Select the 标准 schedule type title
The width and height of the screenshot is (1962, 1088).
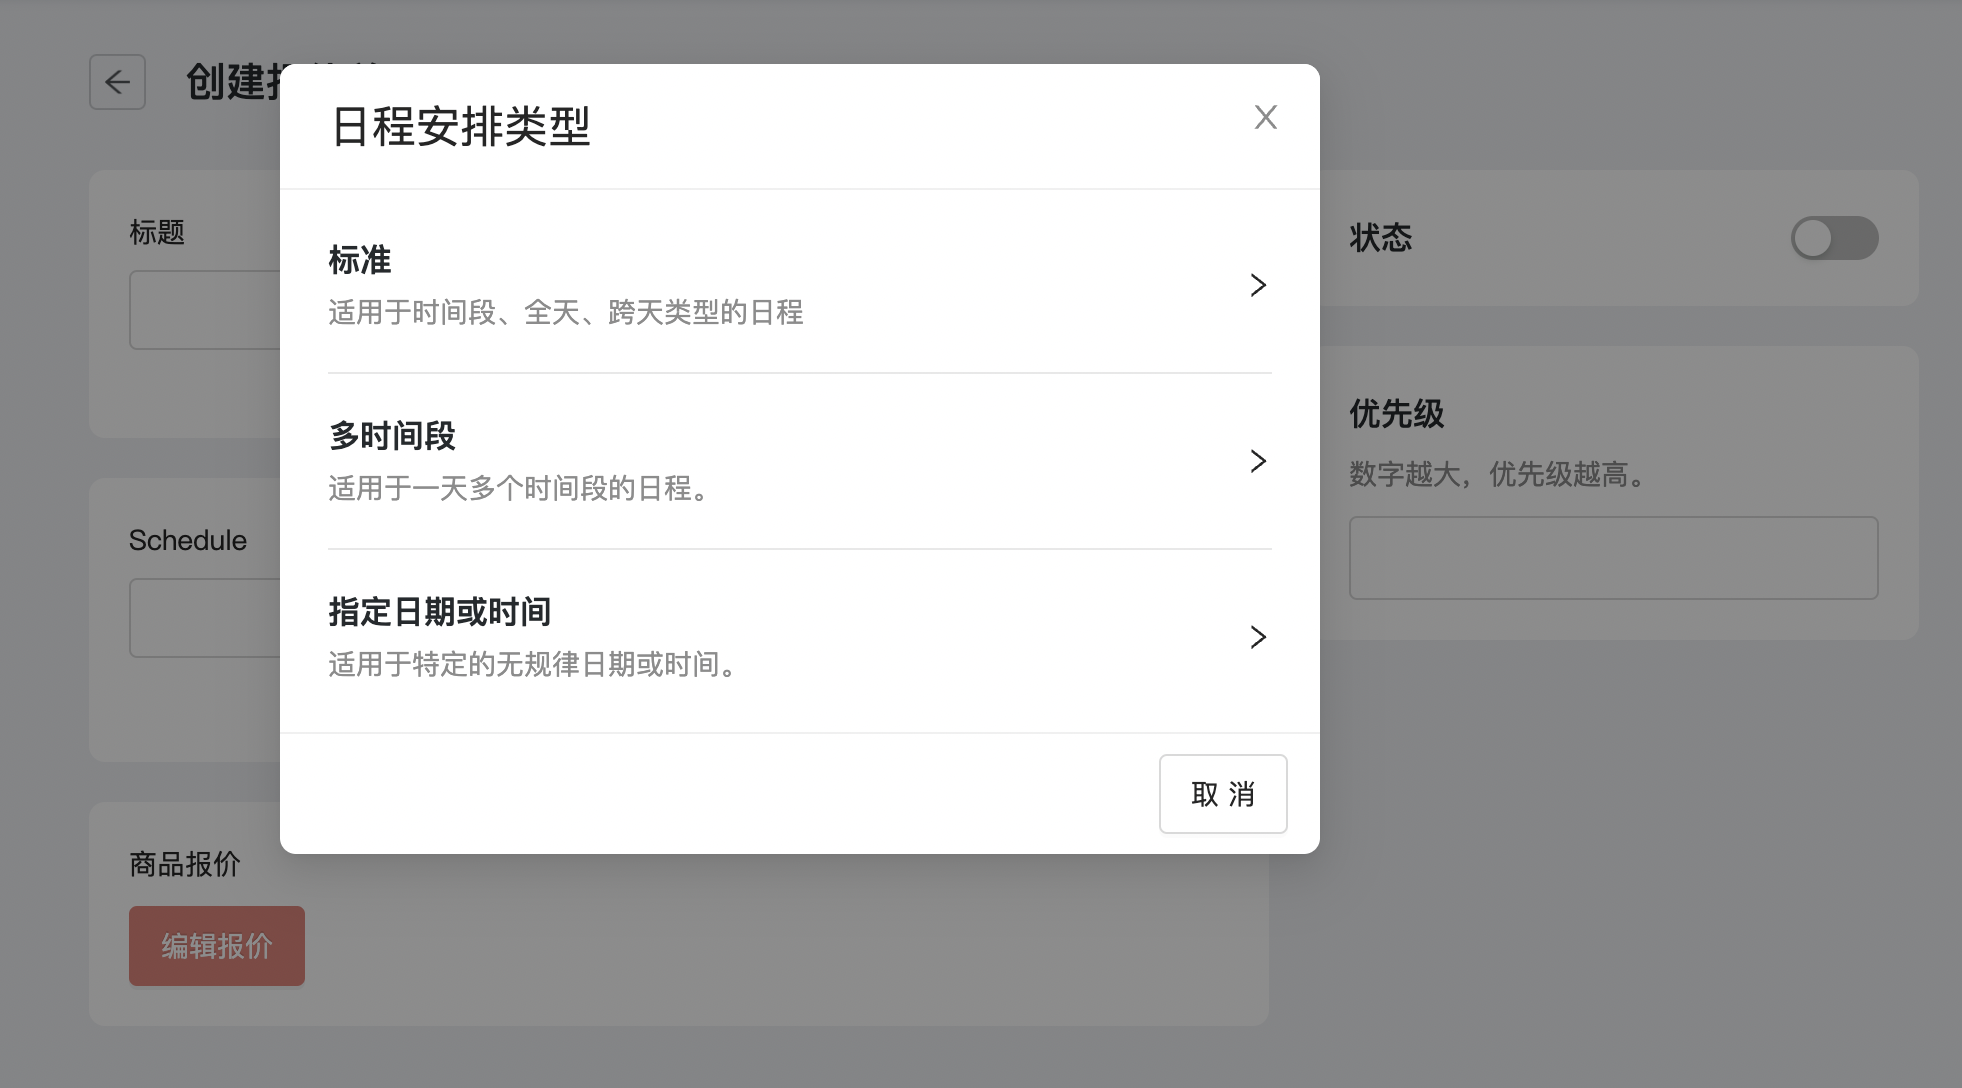360,260
